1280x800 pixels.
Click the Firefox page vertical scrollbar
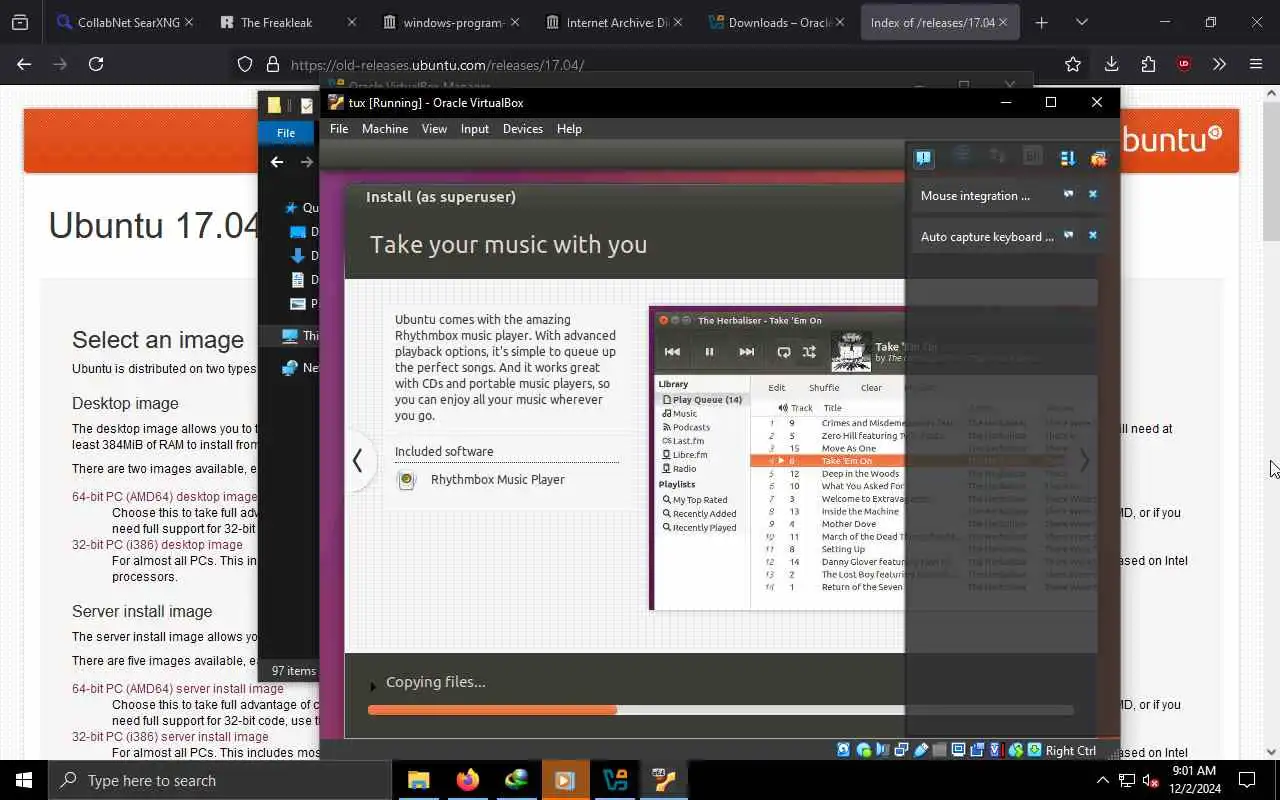click(x=1272, y=170)
